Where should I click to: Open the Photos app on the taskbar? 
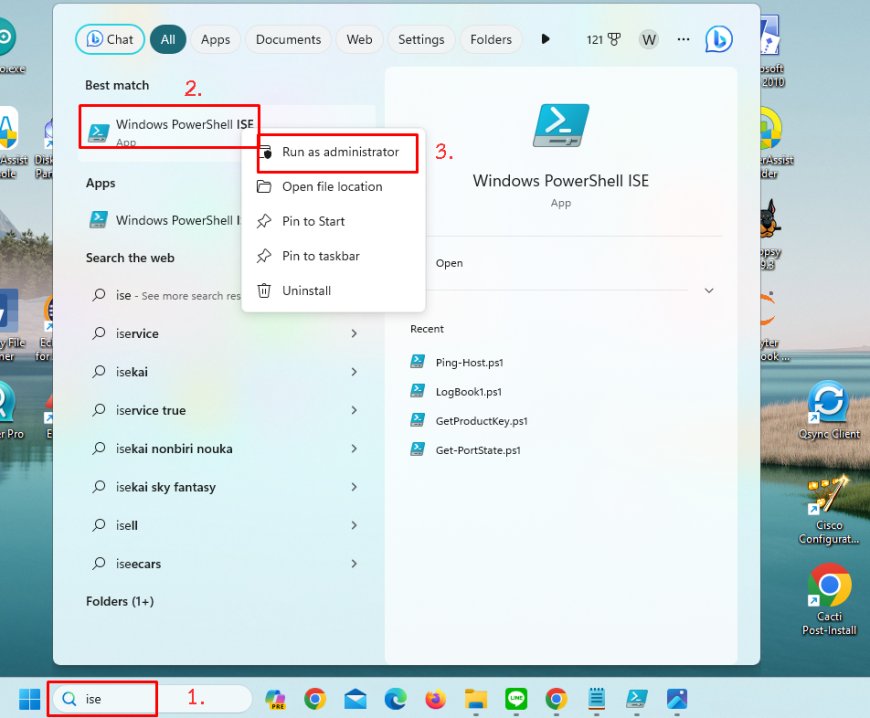(677, 699)
